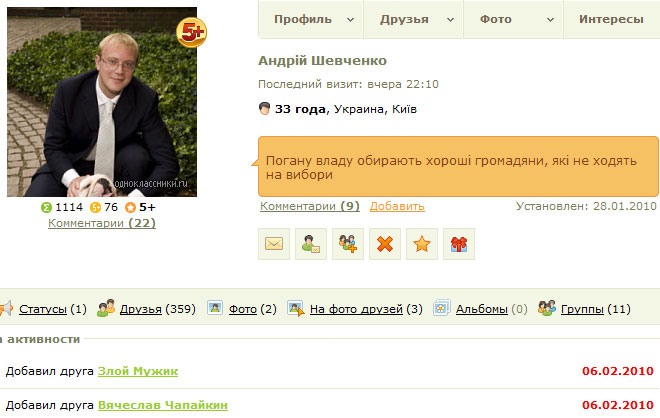Click the red gift box icon
This screenshot has height=418, width=660.
click(x=459, y=244)
